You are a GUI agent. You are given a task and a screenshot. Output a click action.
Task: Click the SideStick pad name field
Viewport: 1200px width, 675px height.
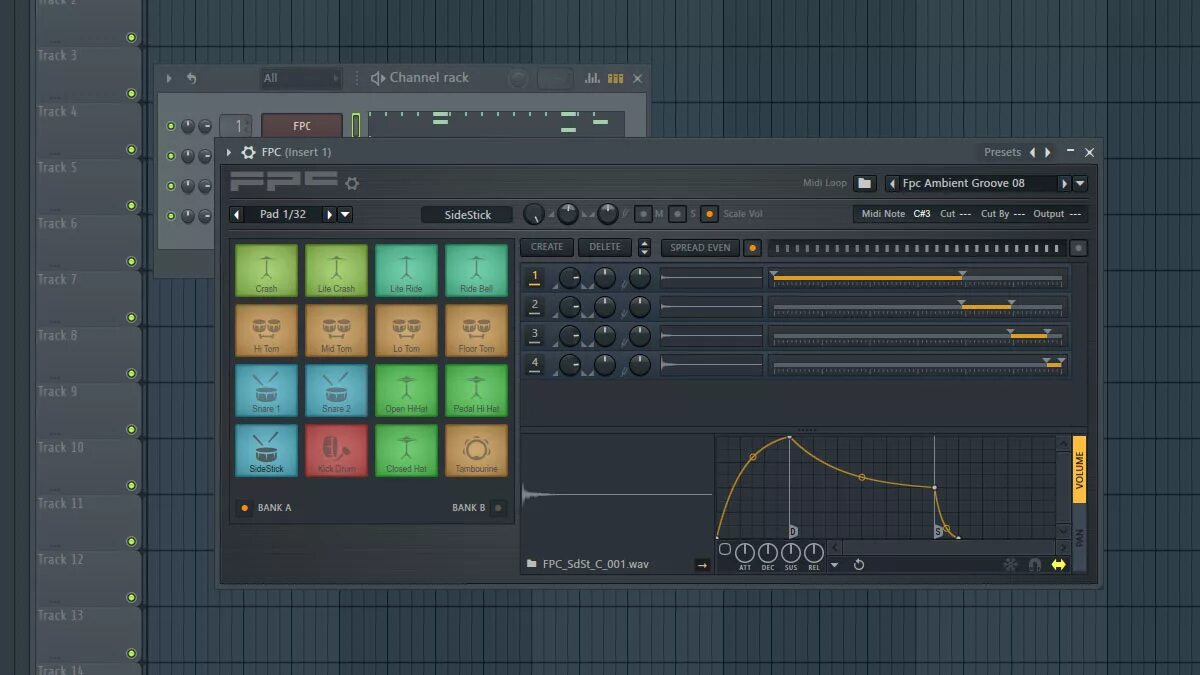(467, 215)
